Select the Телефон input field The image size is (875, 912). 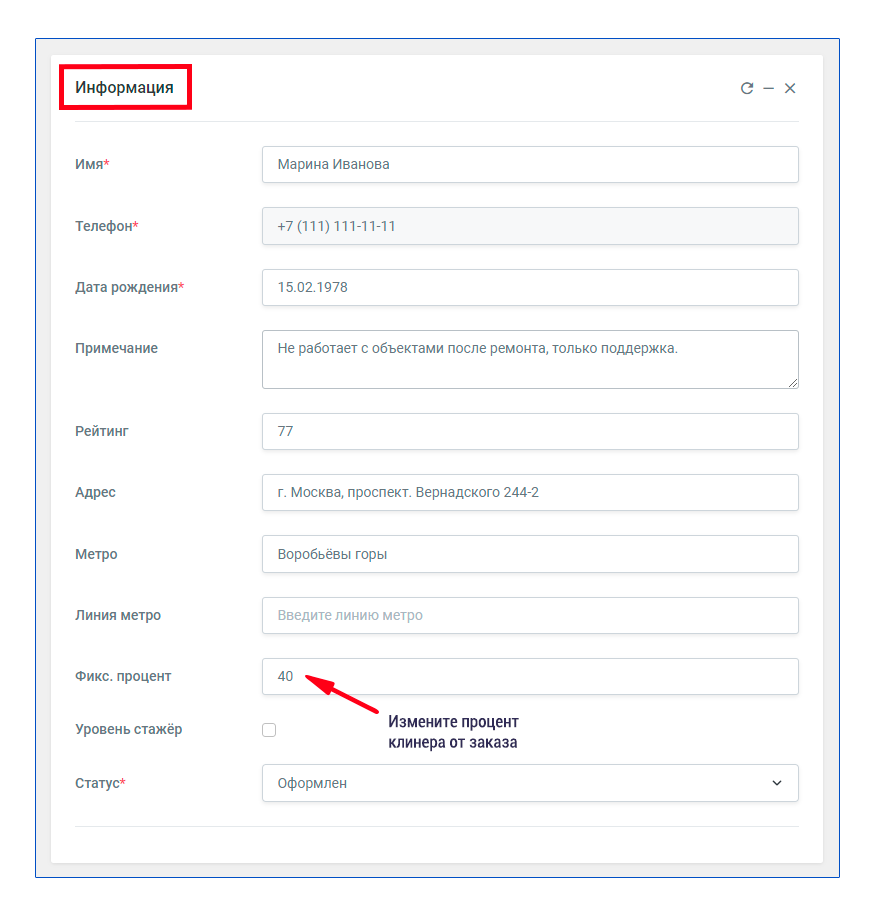click(530, 226)
